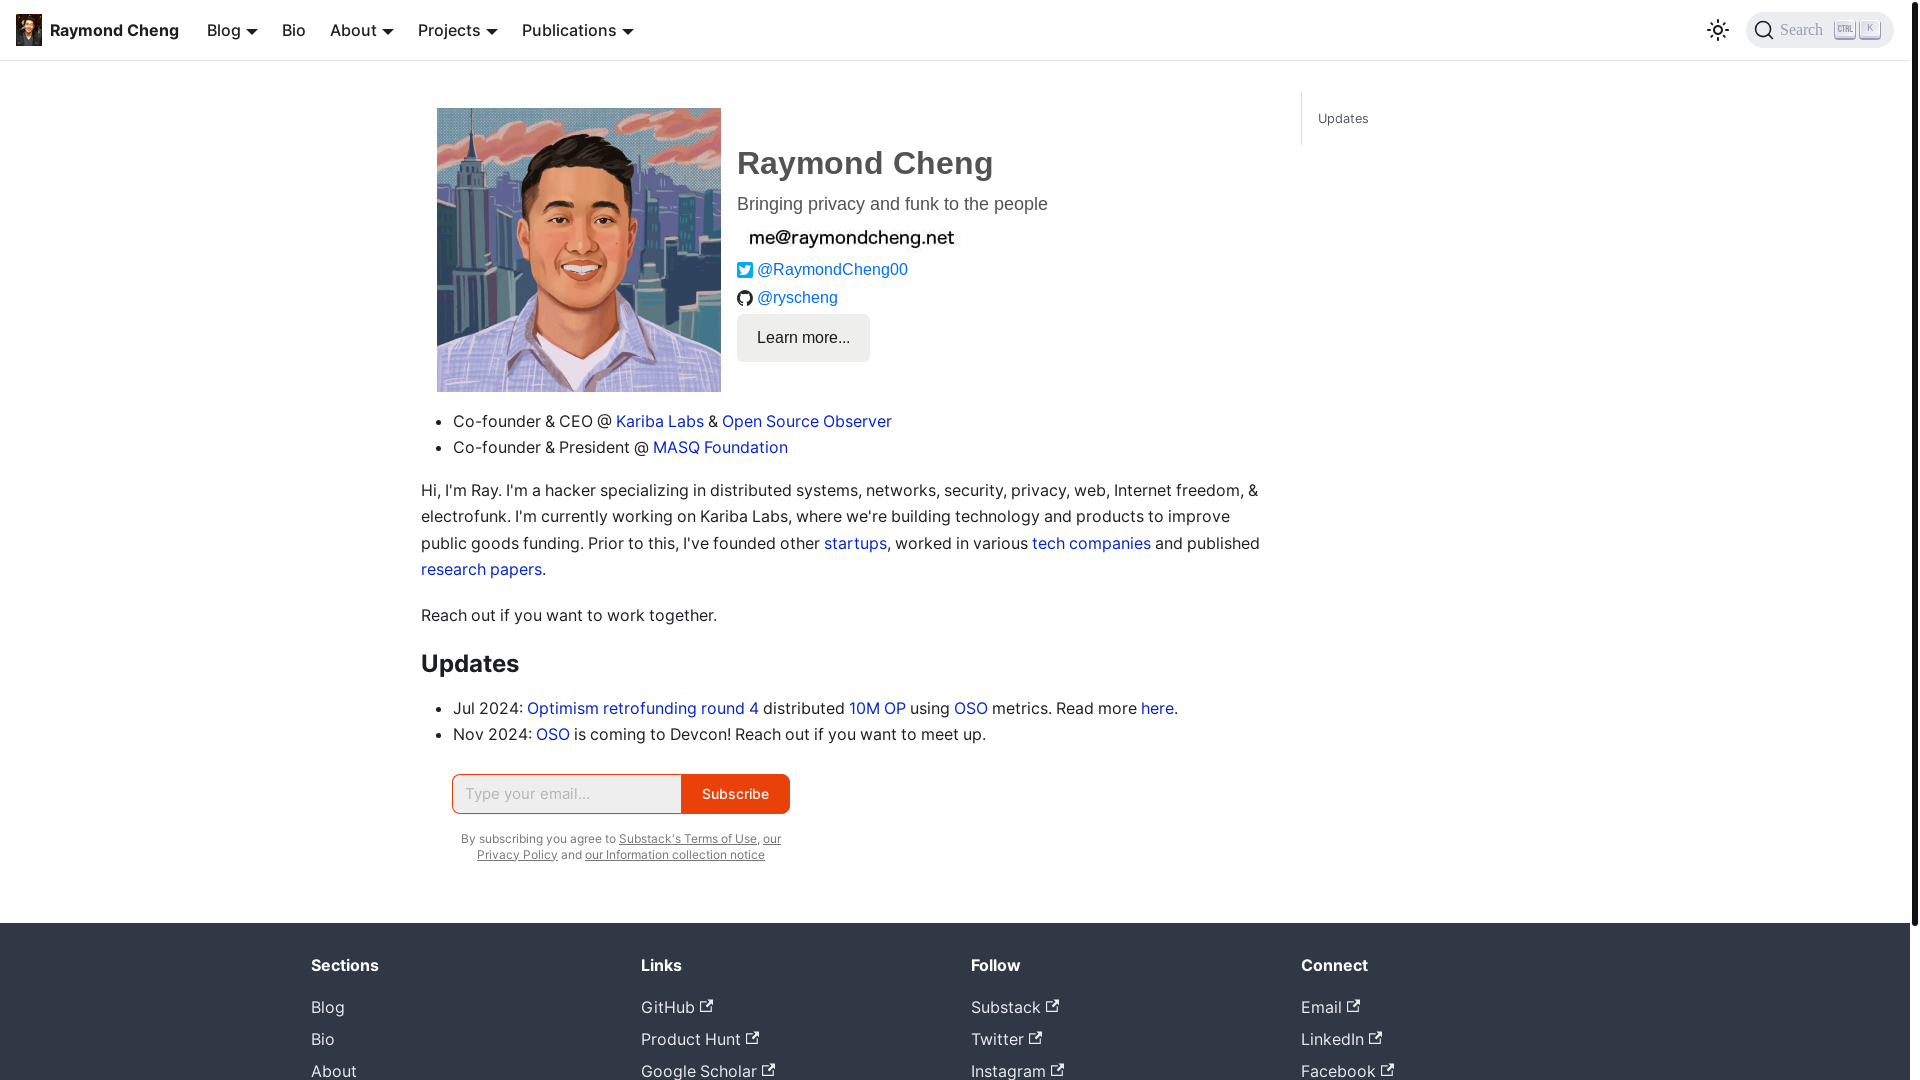
Task: Click the Twitter bird icon beside @RaymondCheng00
Action: click(x=745, y=270)
